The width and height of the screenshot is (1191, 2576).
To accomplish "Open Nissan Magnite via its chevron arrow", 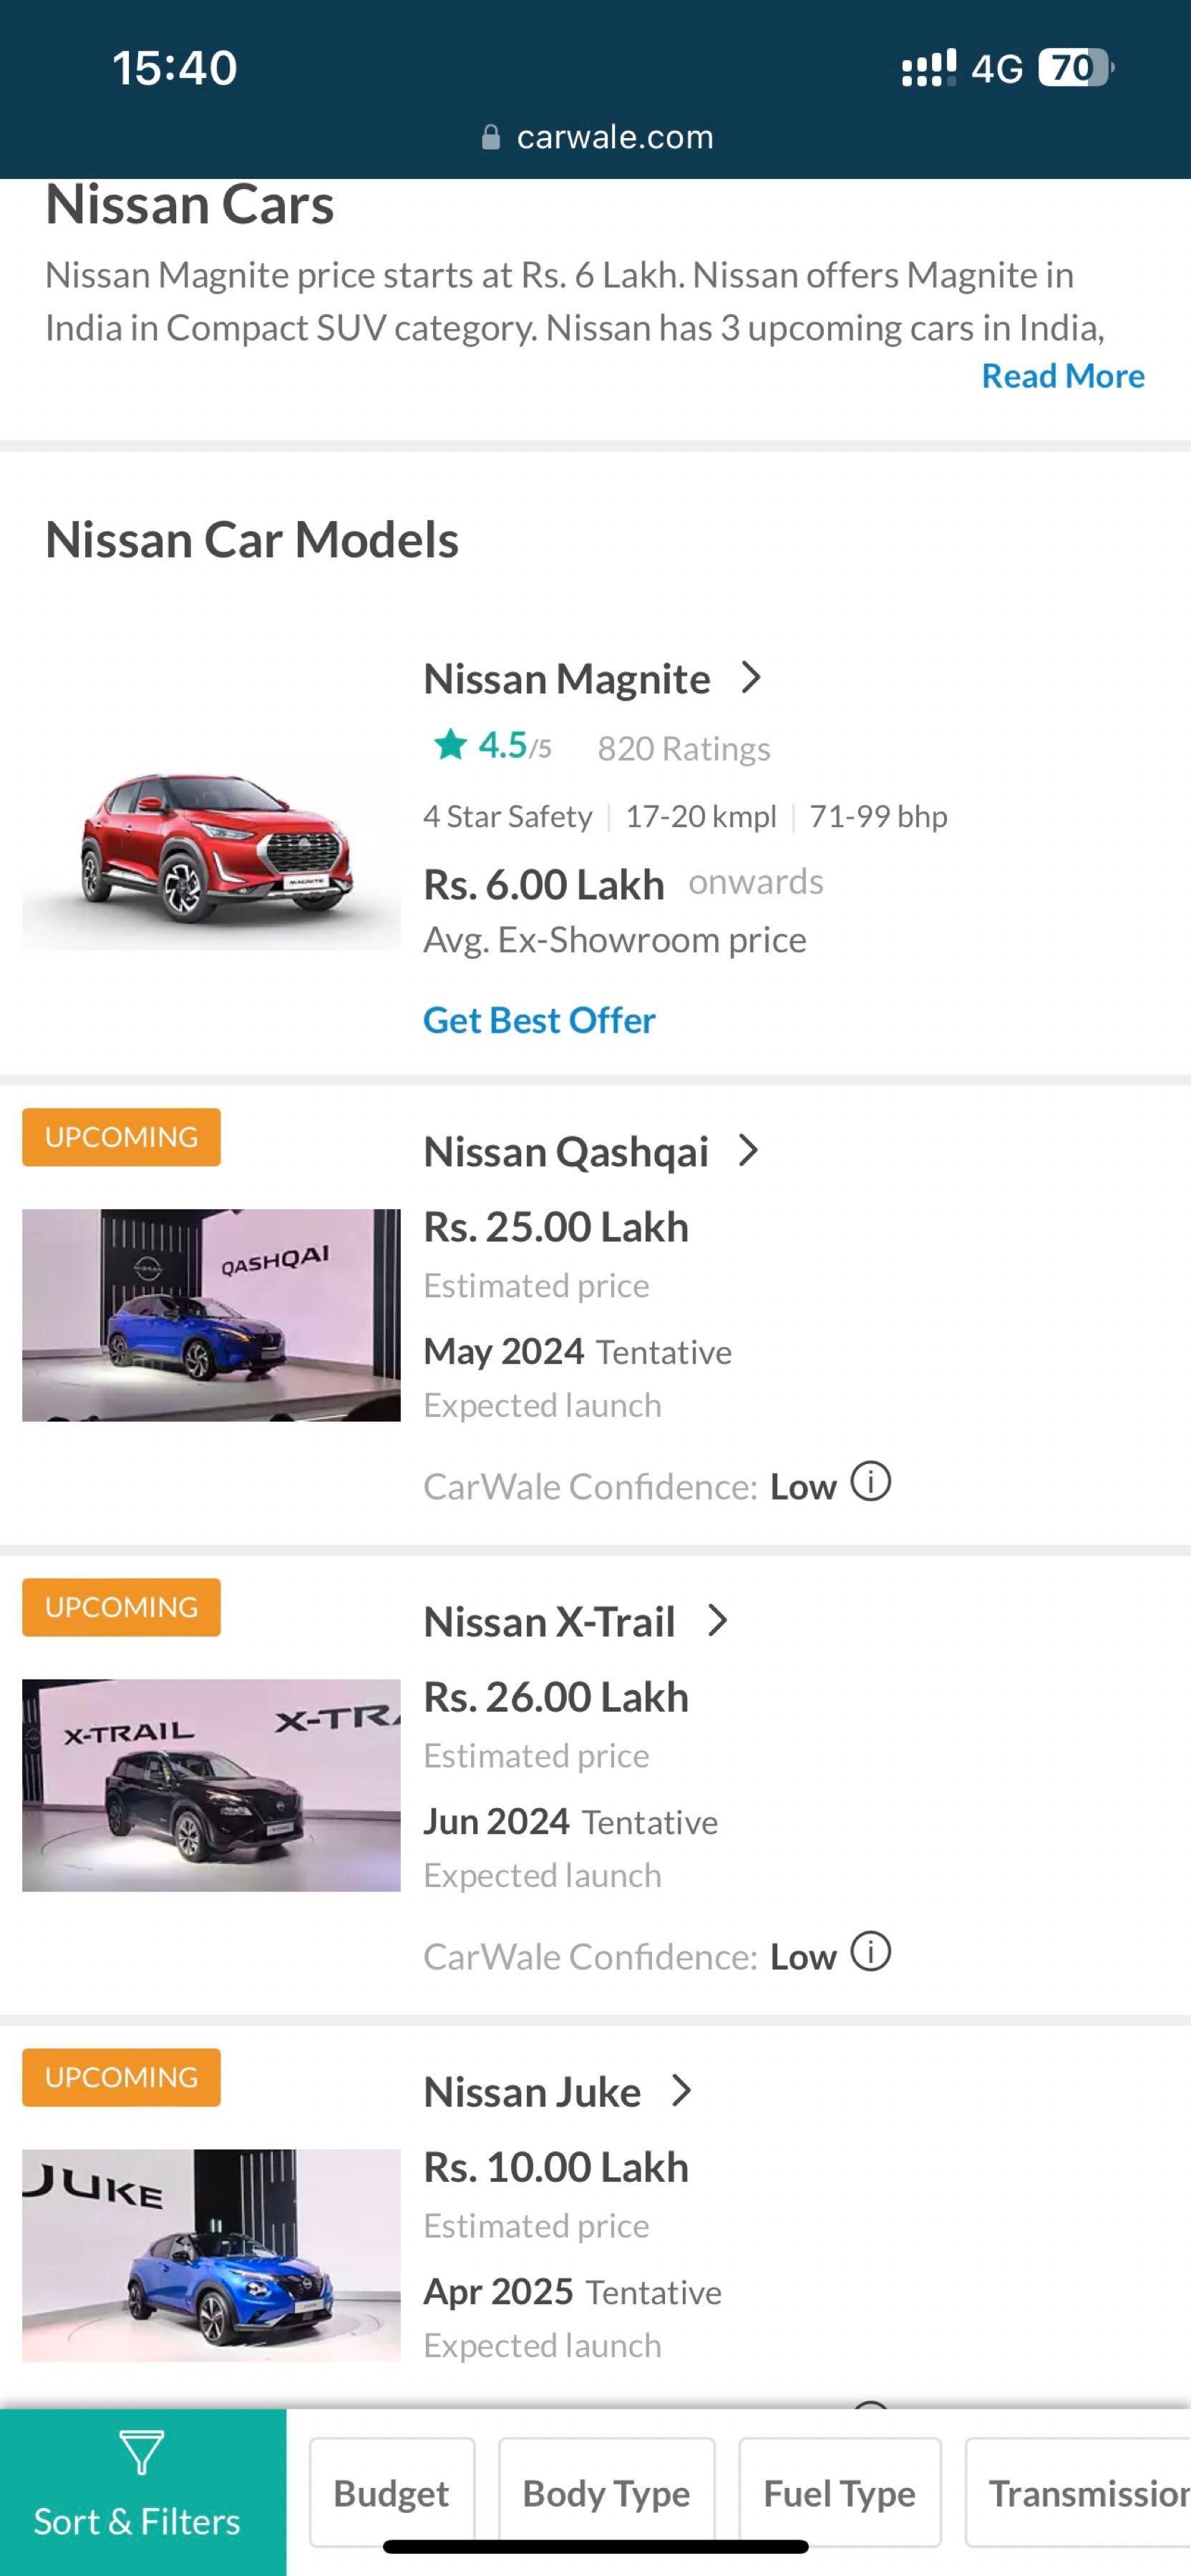I will click(x=751, y=678).
